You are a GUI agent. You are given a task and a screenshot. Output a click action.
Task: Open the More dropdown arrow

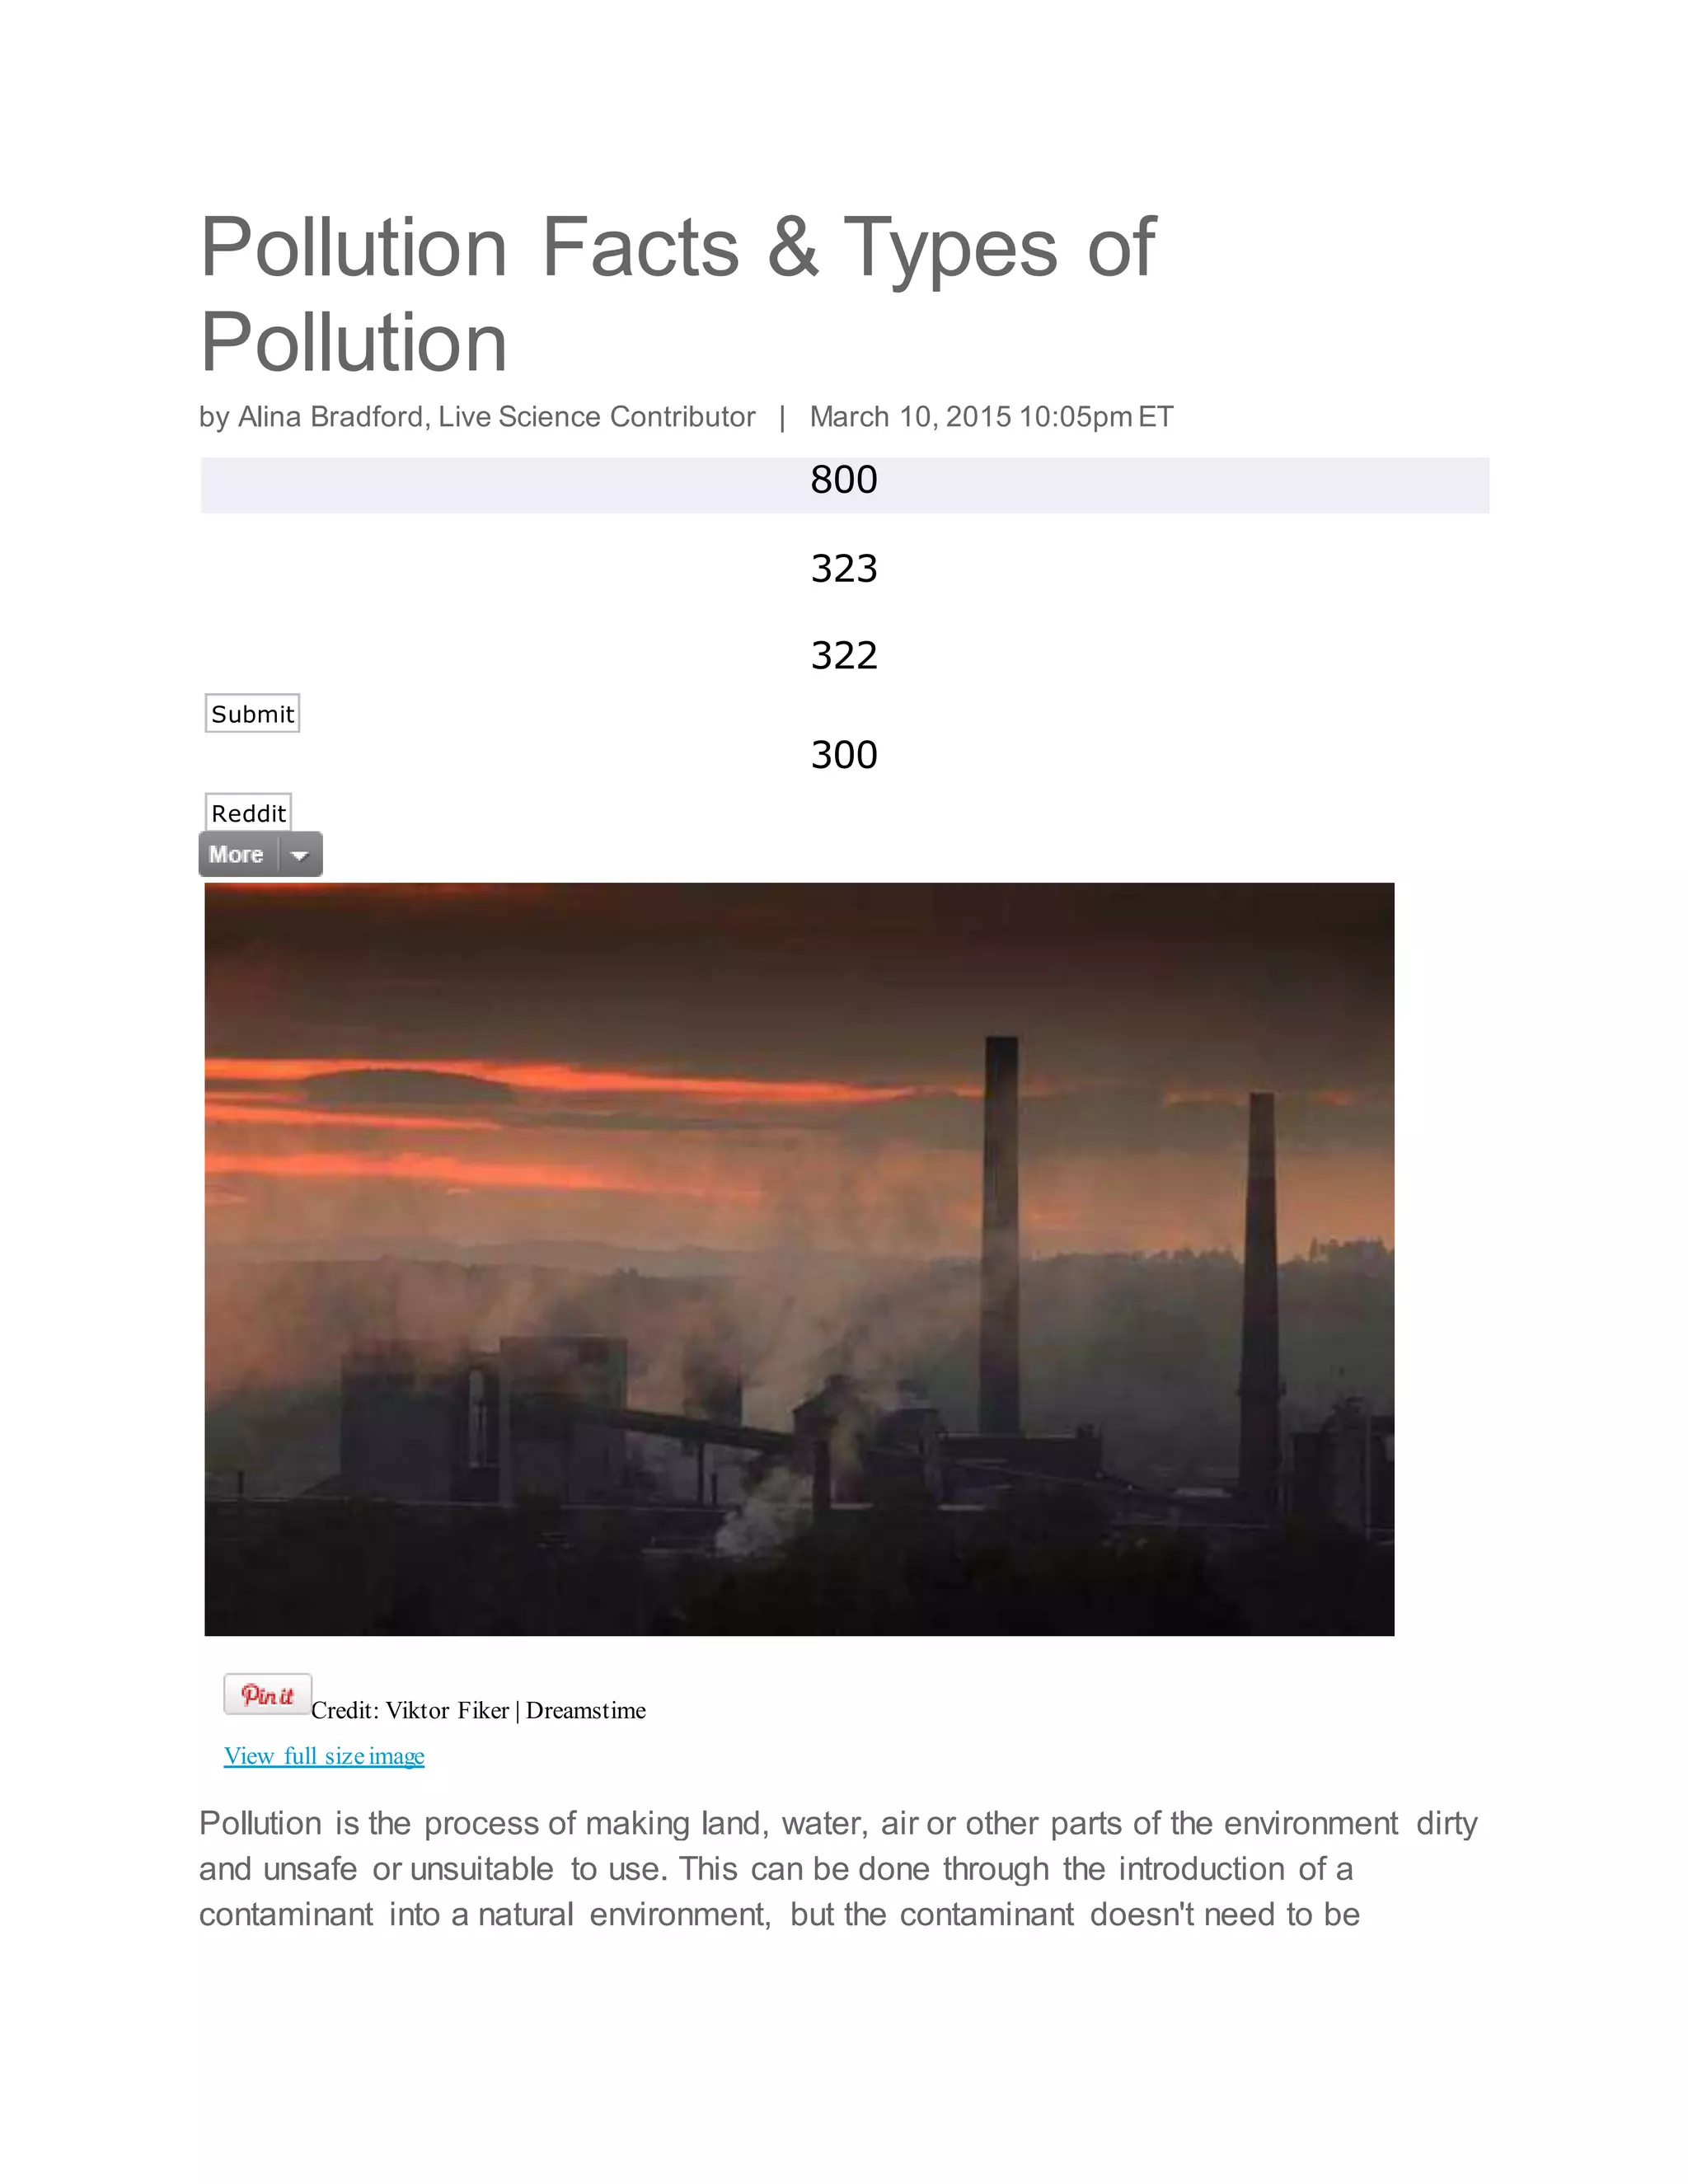[299, 855]
